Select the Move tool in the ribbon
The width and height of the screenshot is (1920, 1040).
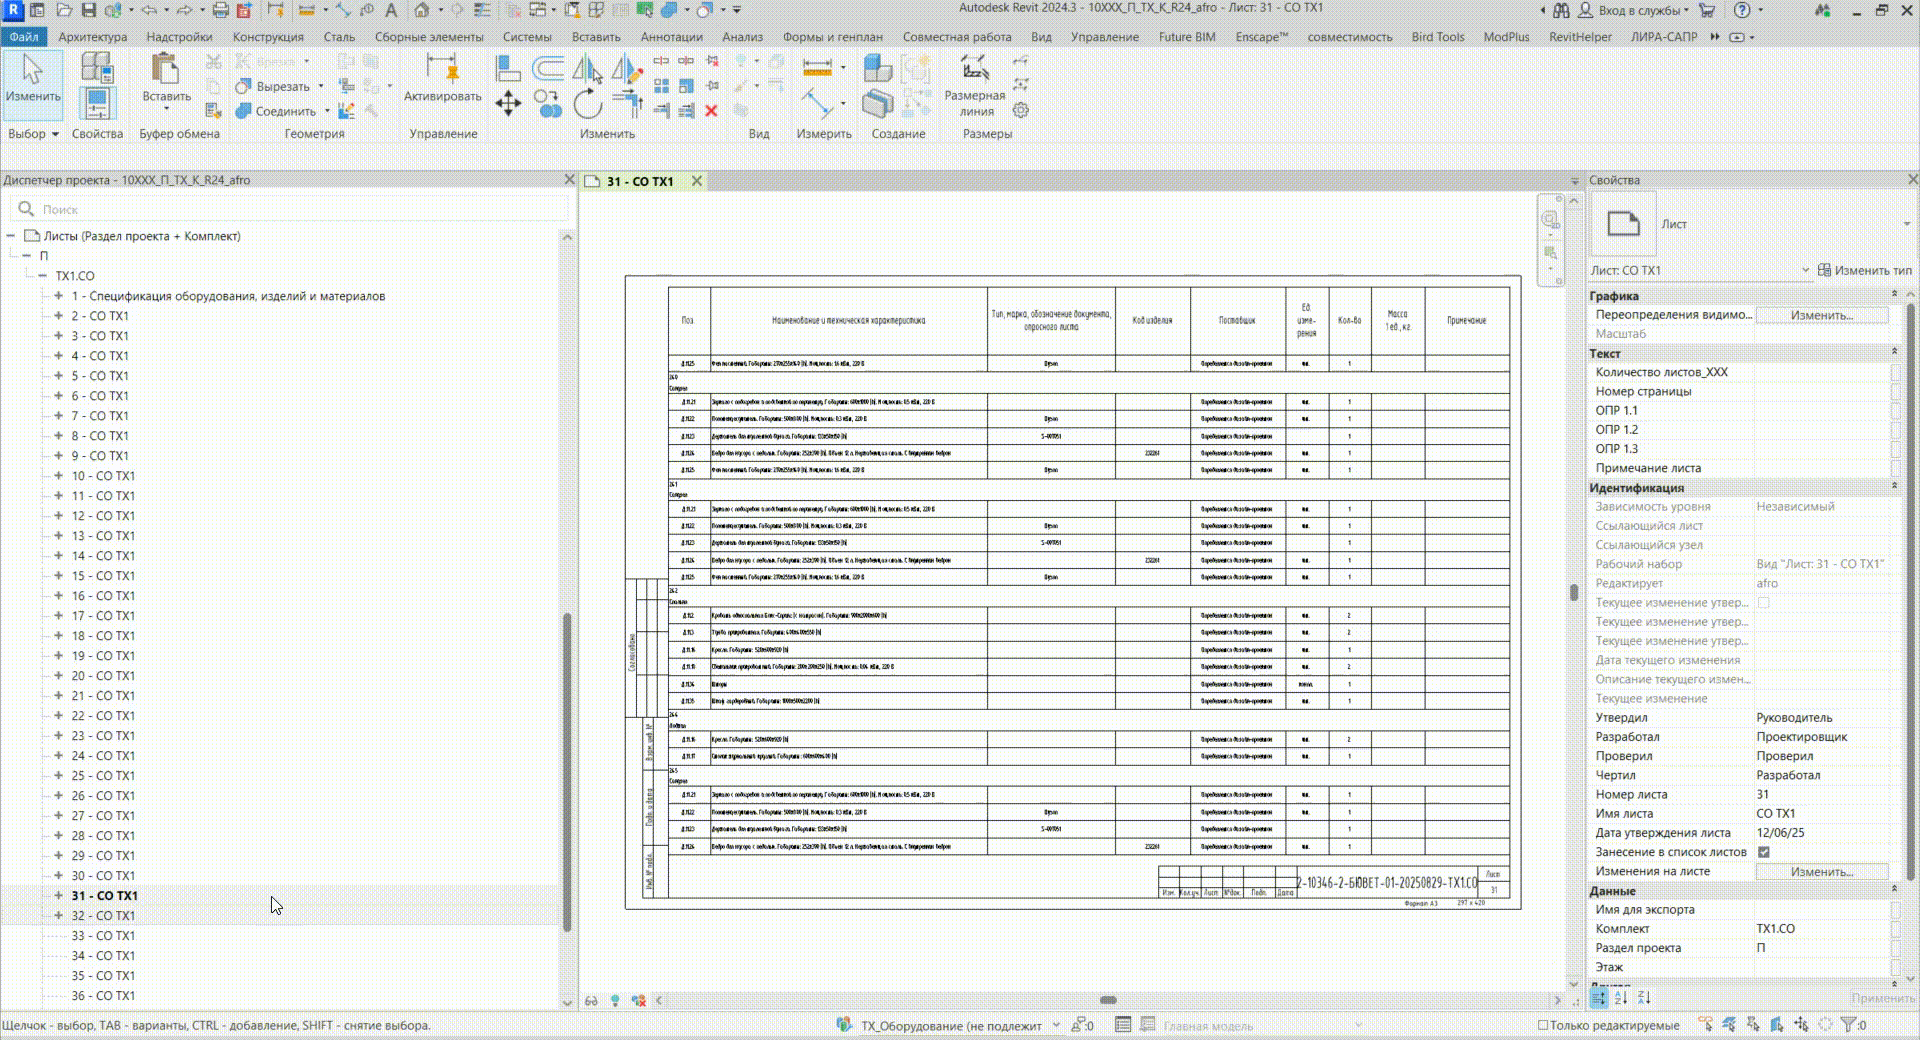click(x=508, y=104)
